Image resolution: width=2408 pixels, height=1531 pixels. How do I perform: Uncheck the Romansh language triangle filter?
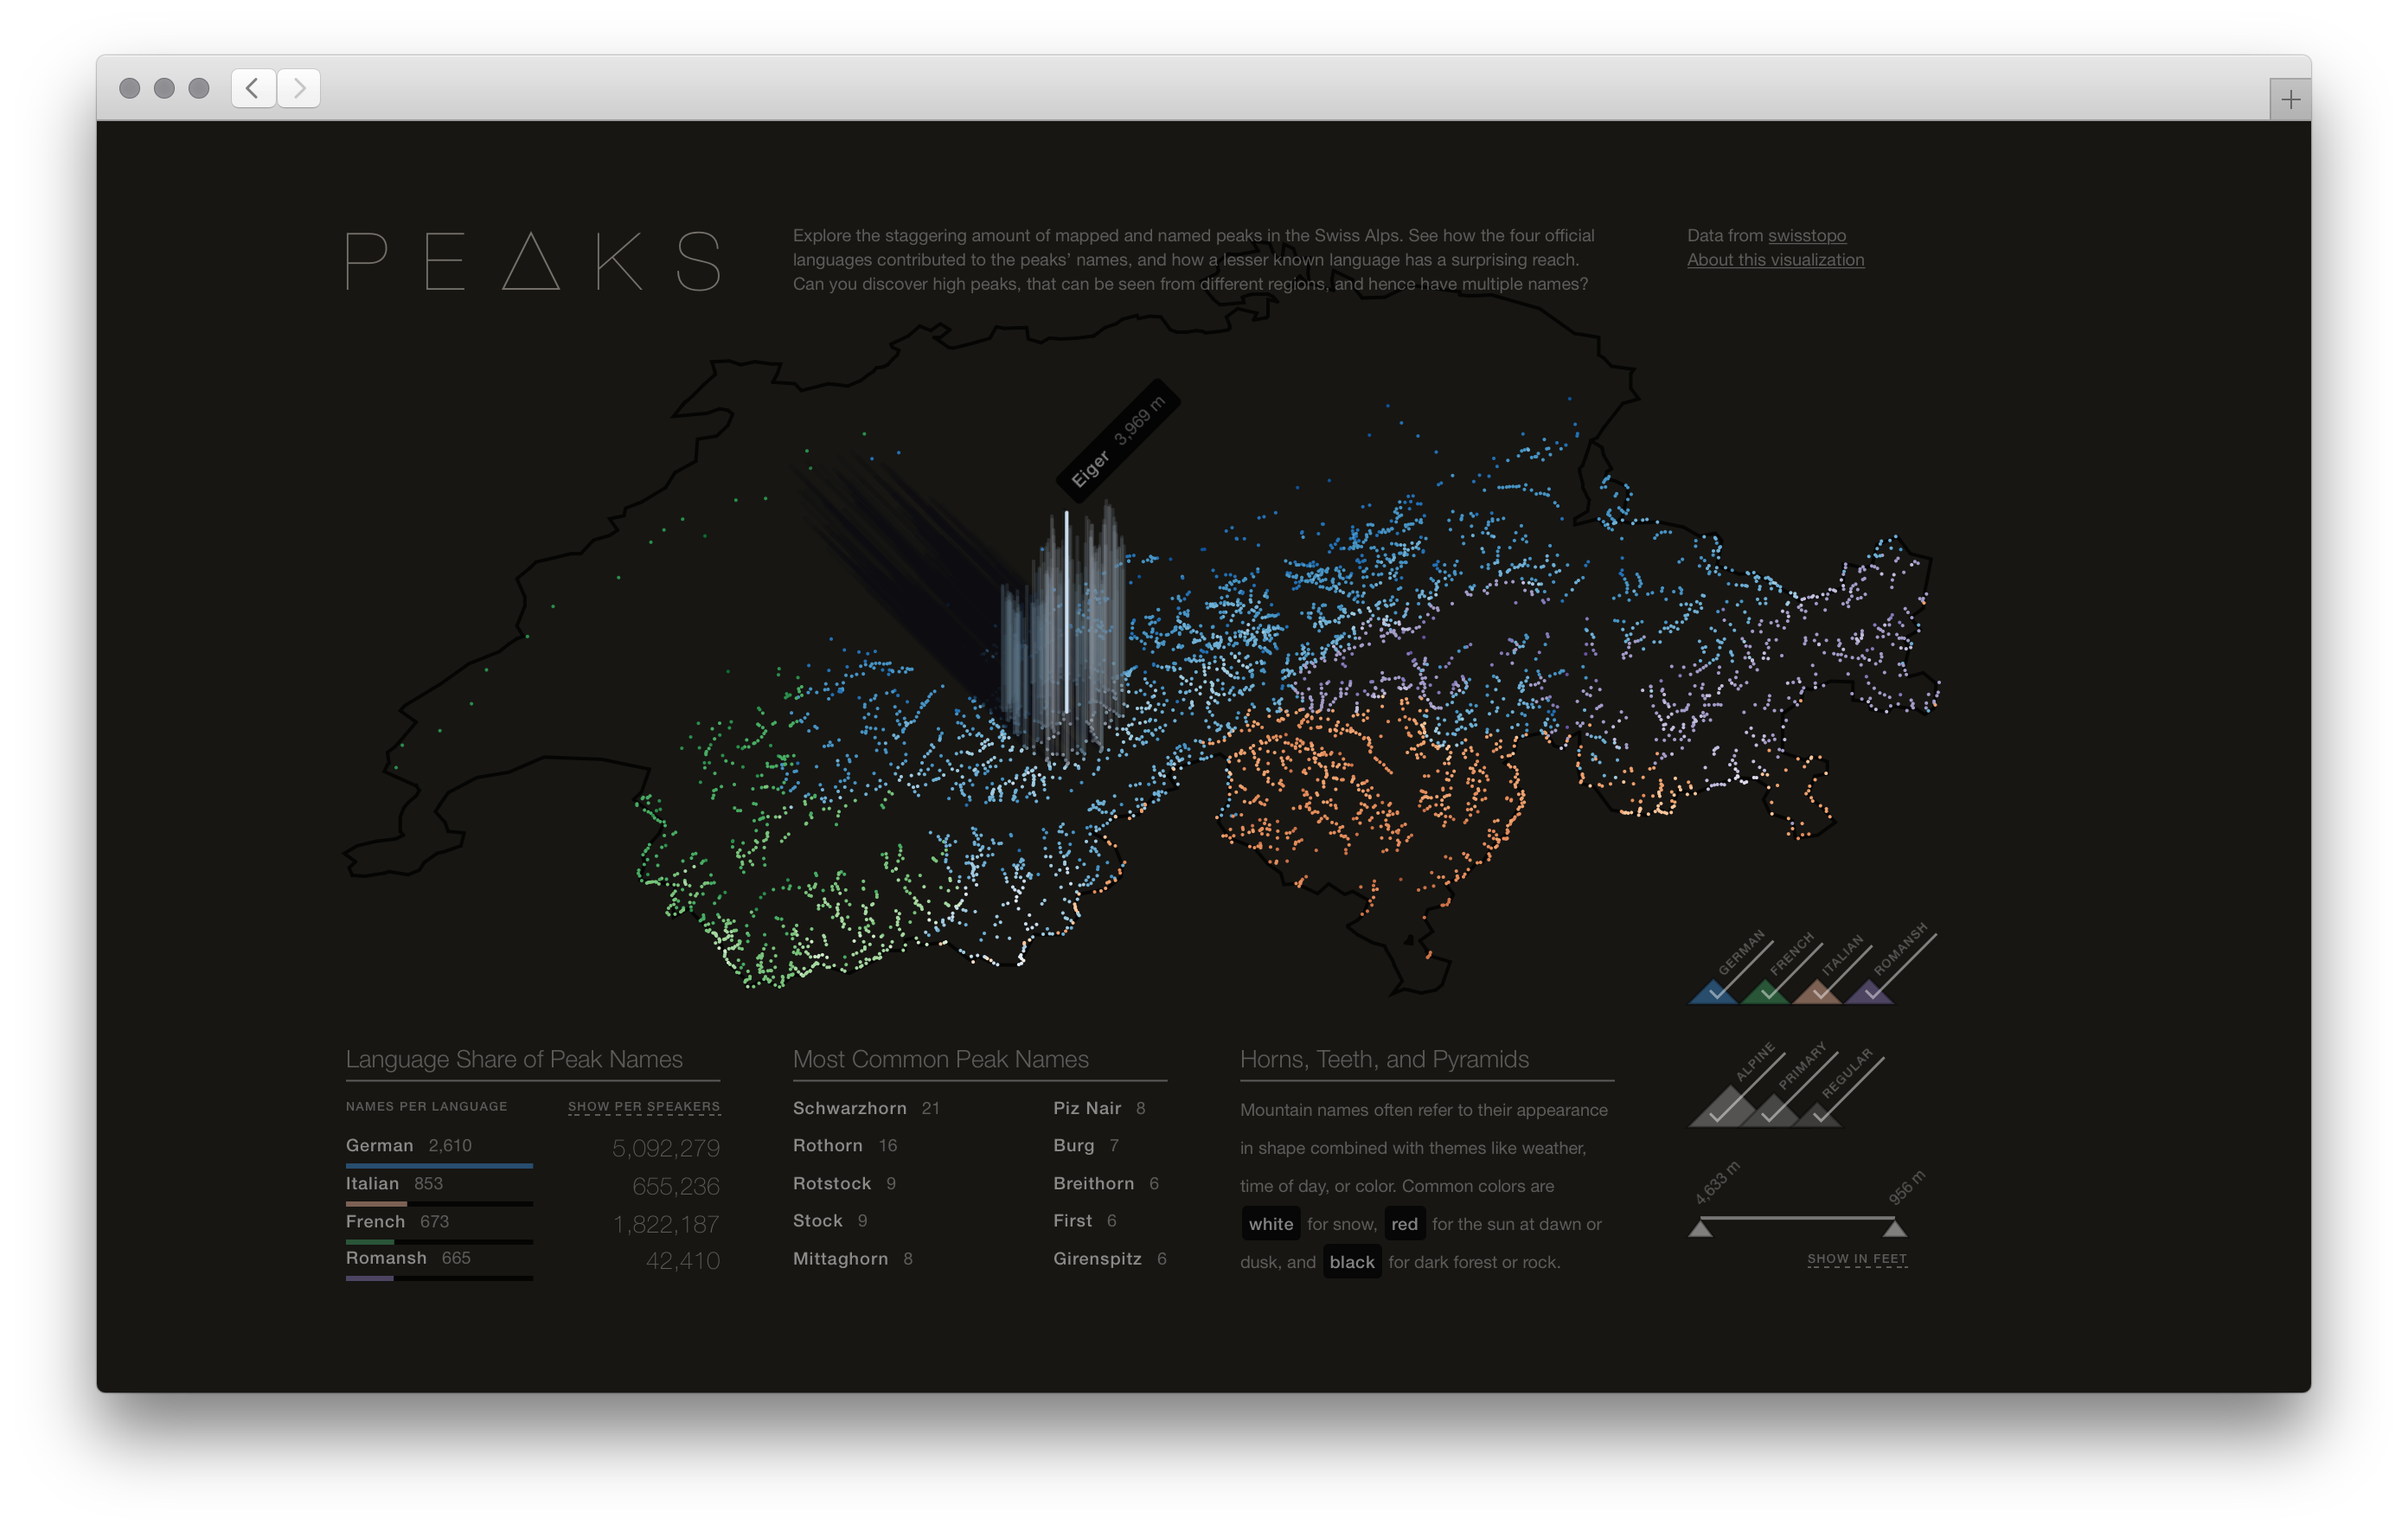coord(1870,995)
